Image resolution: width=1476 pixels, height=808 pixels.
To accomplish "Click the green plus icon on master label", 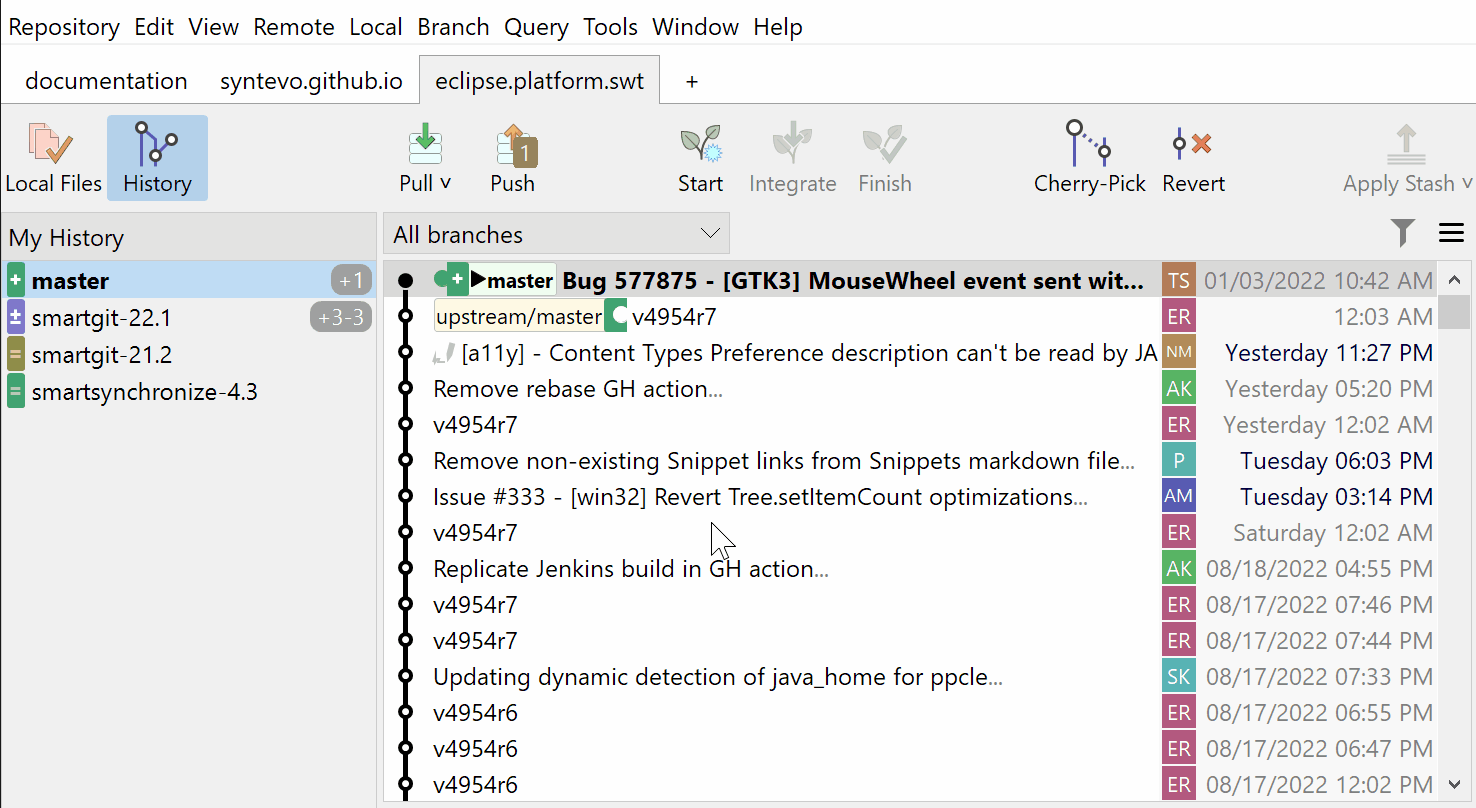I will point(457,280).
